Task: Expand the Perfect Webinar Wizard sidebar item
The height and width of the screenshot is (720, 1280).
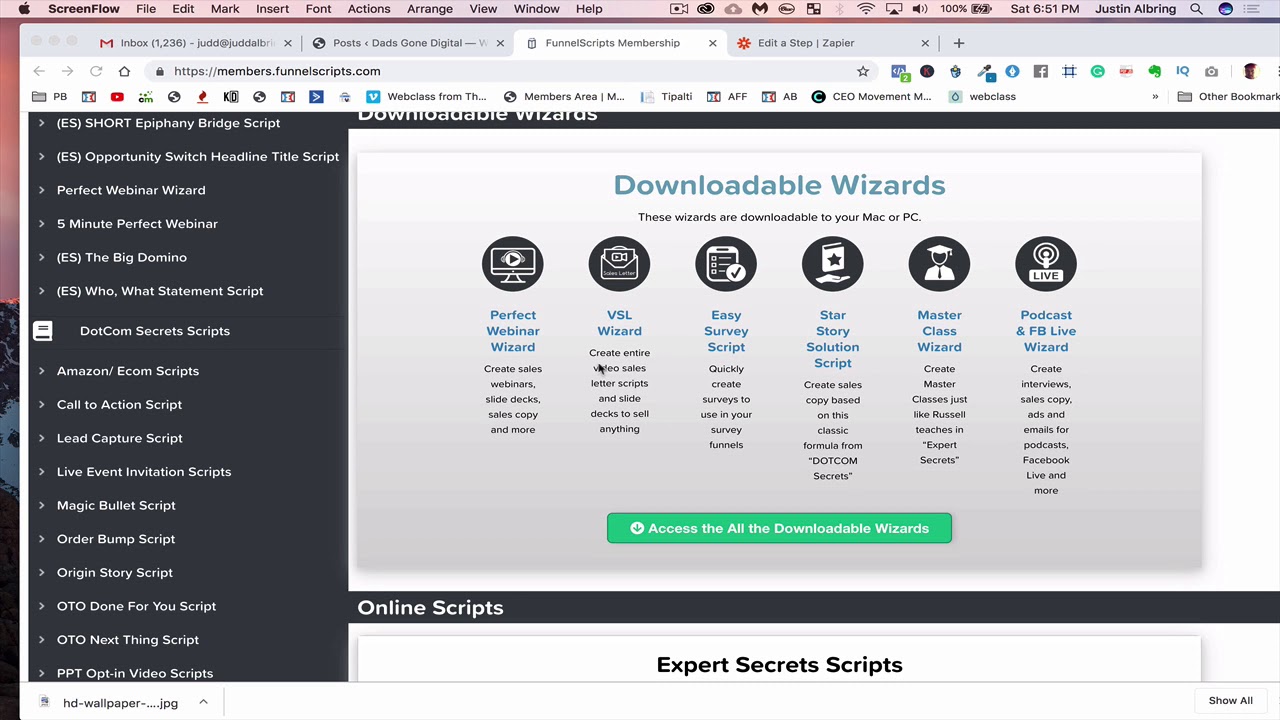Action: pos(41,190)
